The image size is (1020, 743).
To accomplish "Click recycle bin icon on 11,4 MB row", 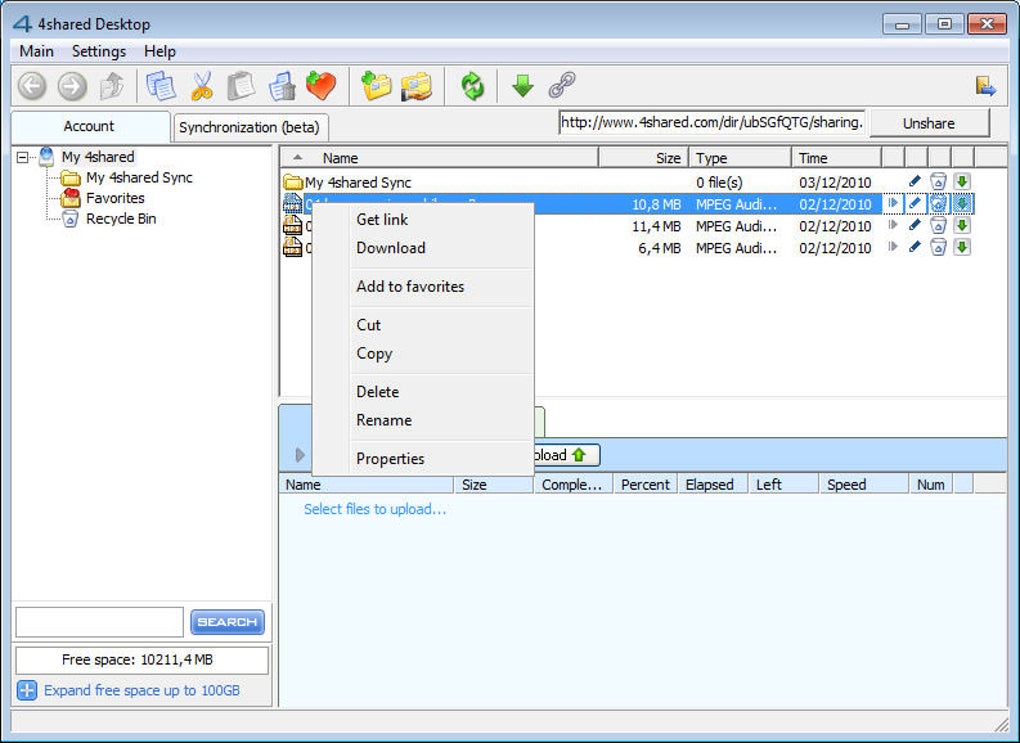I will click(x=938, y=225).
